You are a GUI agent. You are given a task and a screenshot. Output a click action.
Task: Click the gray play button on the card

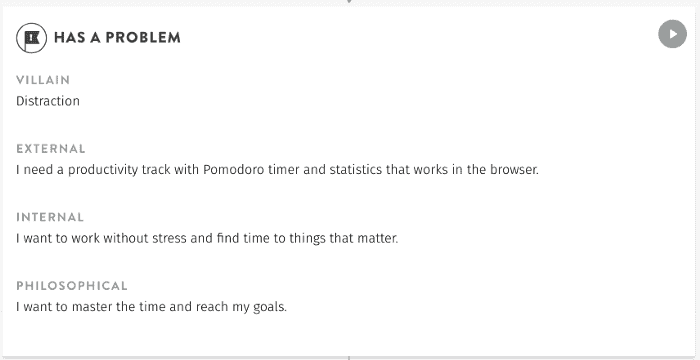(x=672, y=34)
